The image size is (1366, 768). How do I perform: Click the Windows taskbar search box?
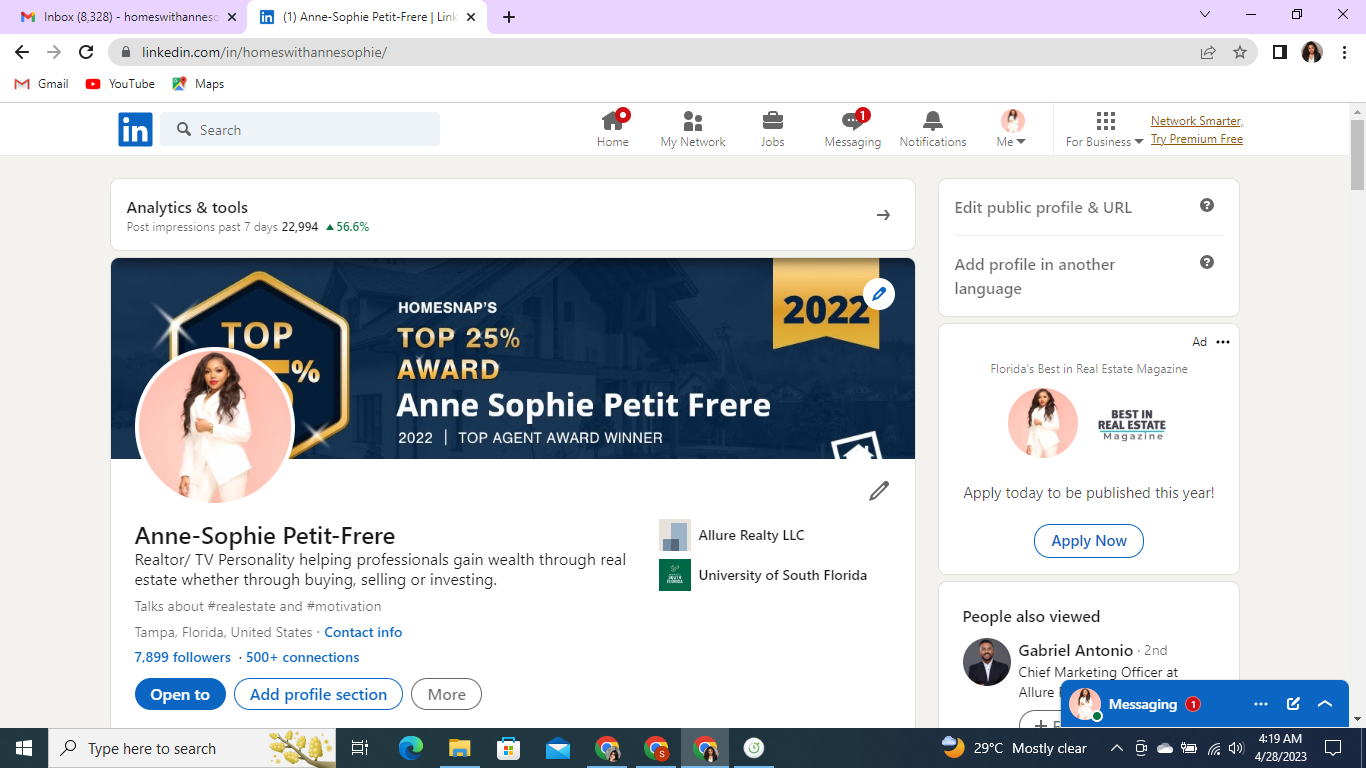coord(192,748)
